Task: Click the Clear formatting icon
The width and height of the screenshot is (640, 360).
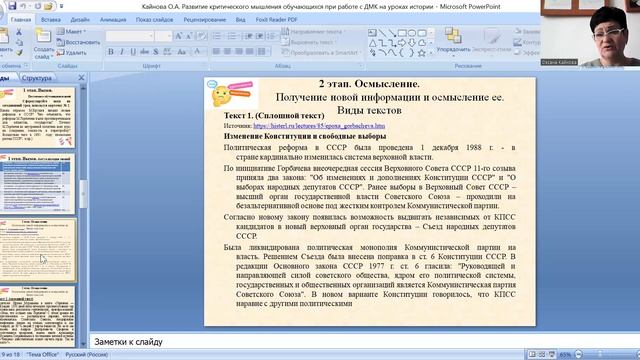Action: point(202,36)
